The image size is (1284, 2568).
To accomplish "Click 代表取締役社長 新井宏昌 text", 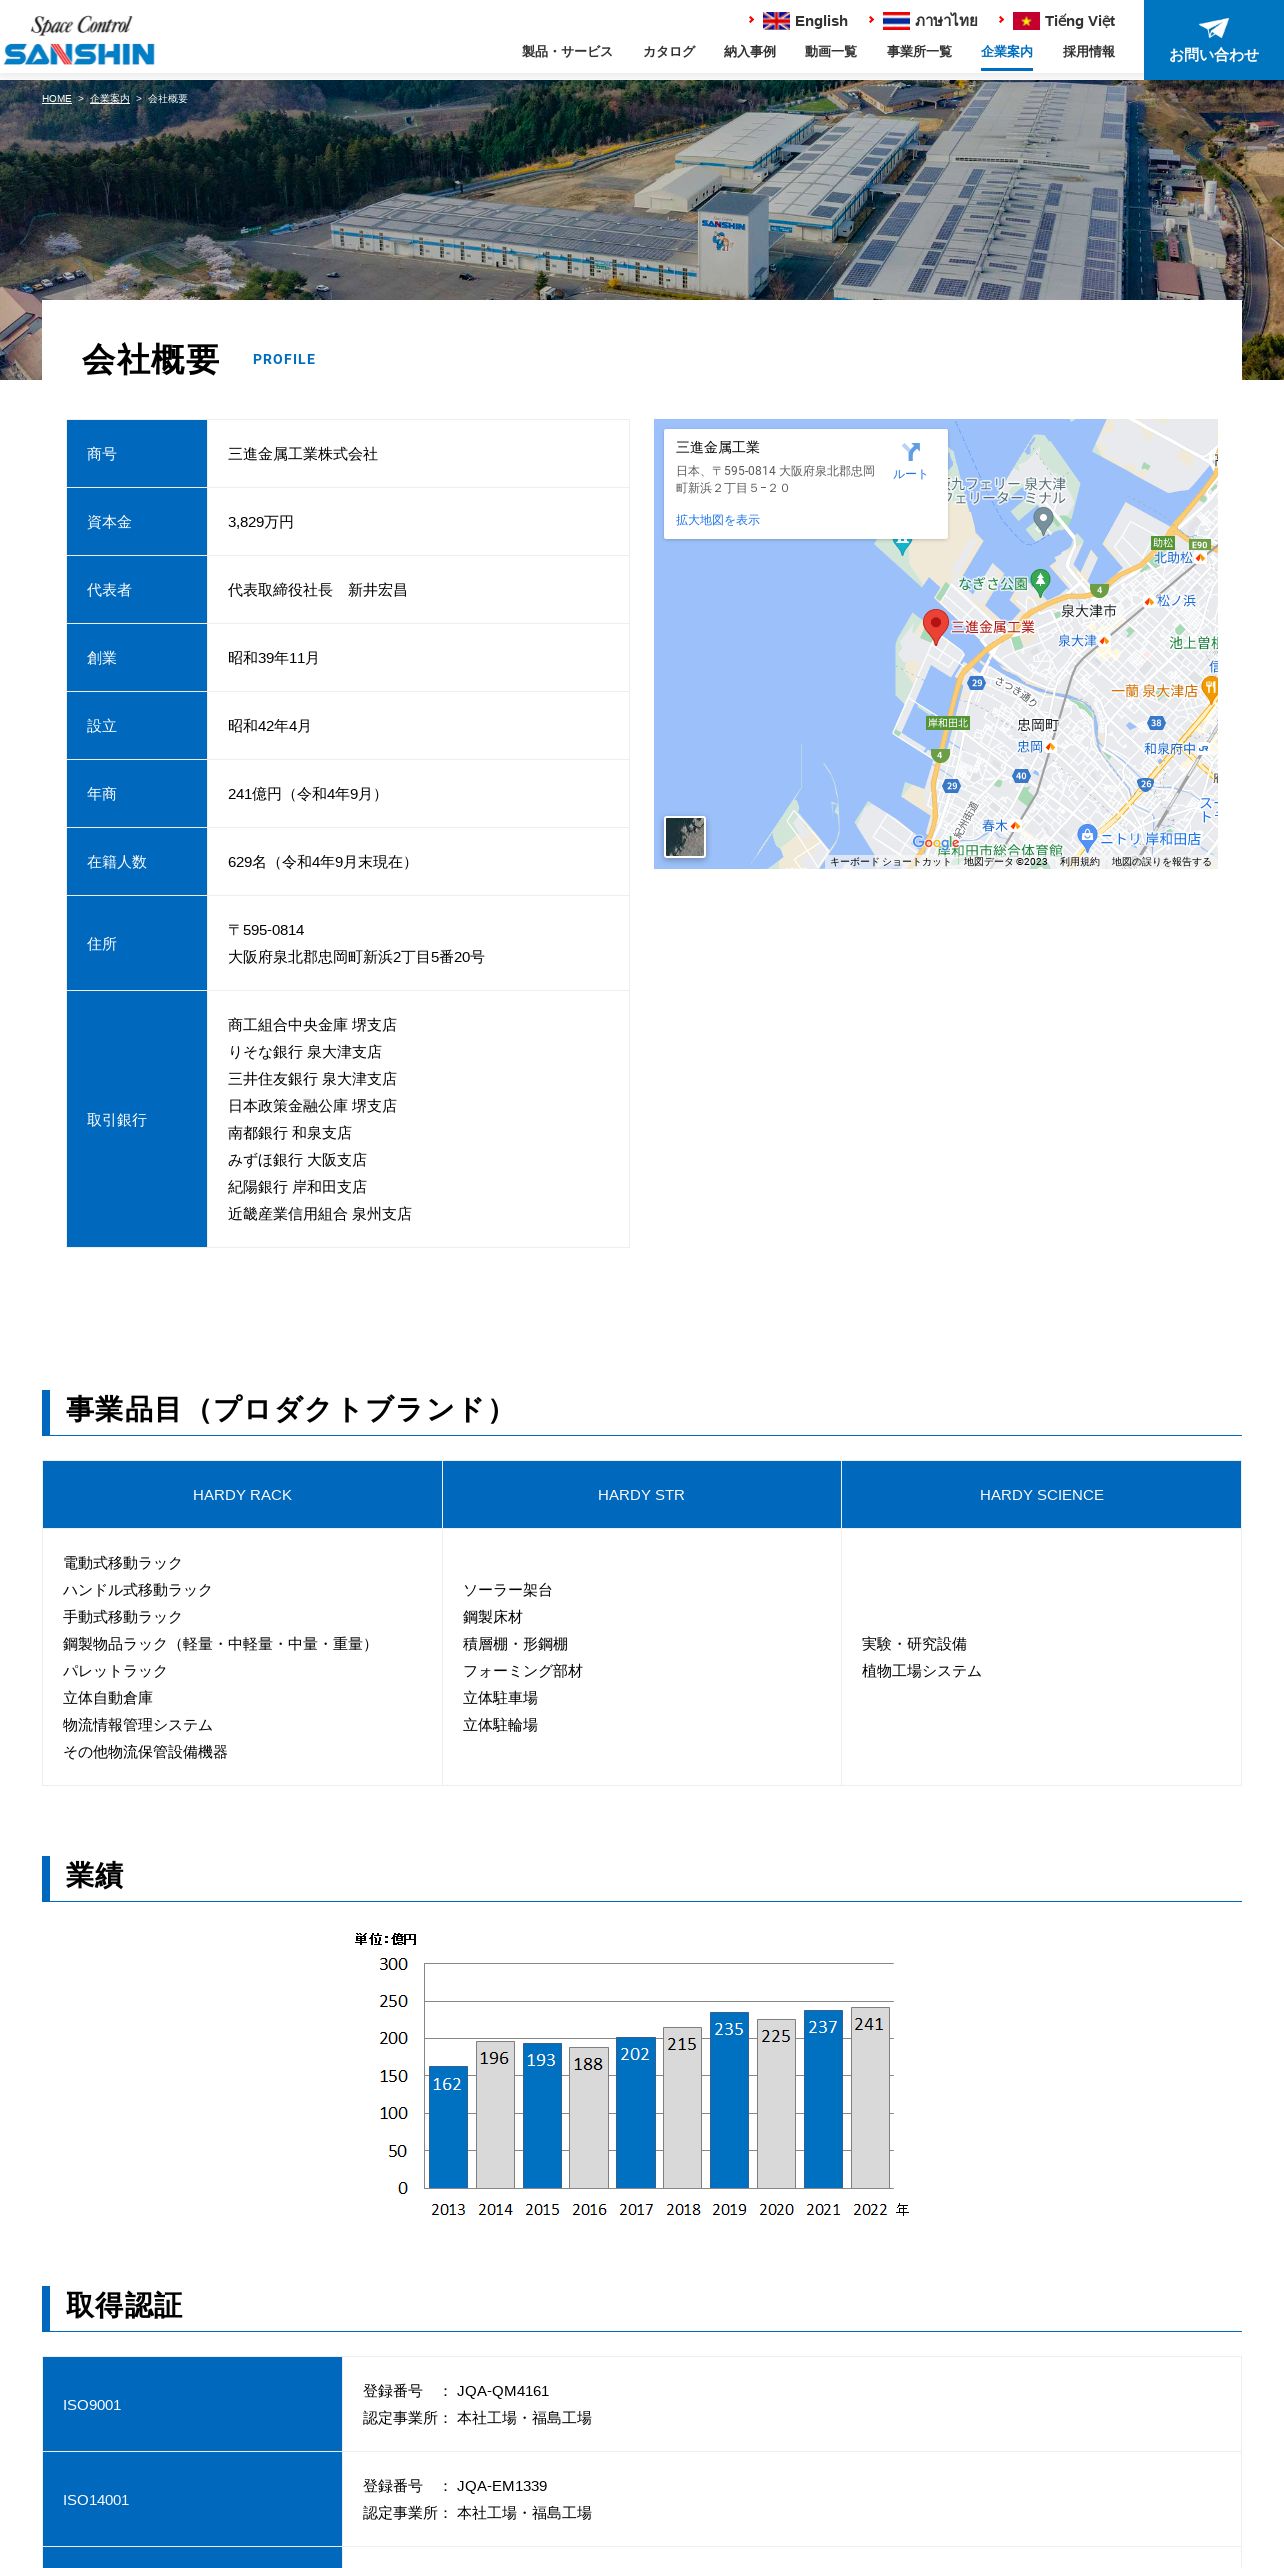I will tap(318, 590).
